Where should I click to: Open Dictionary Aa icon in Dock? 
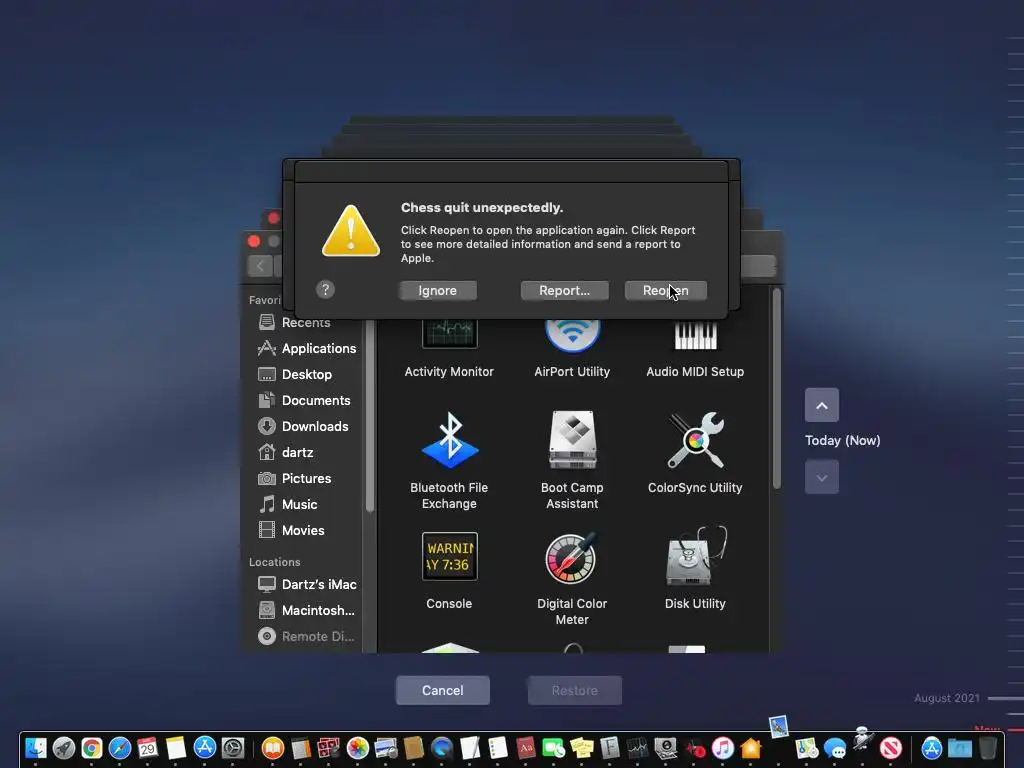526,748
